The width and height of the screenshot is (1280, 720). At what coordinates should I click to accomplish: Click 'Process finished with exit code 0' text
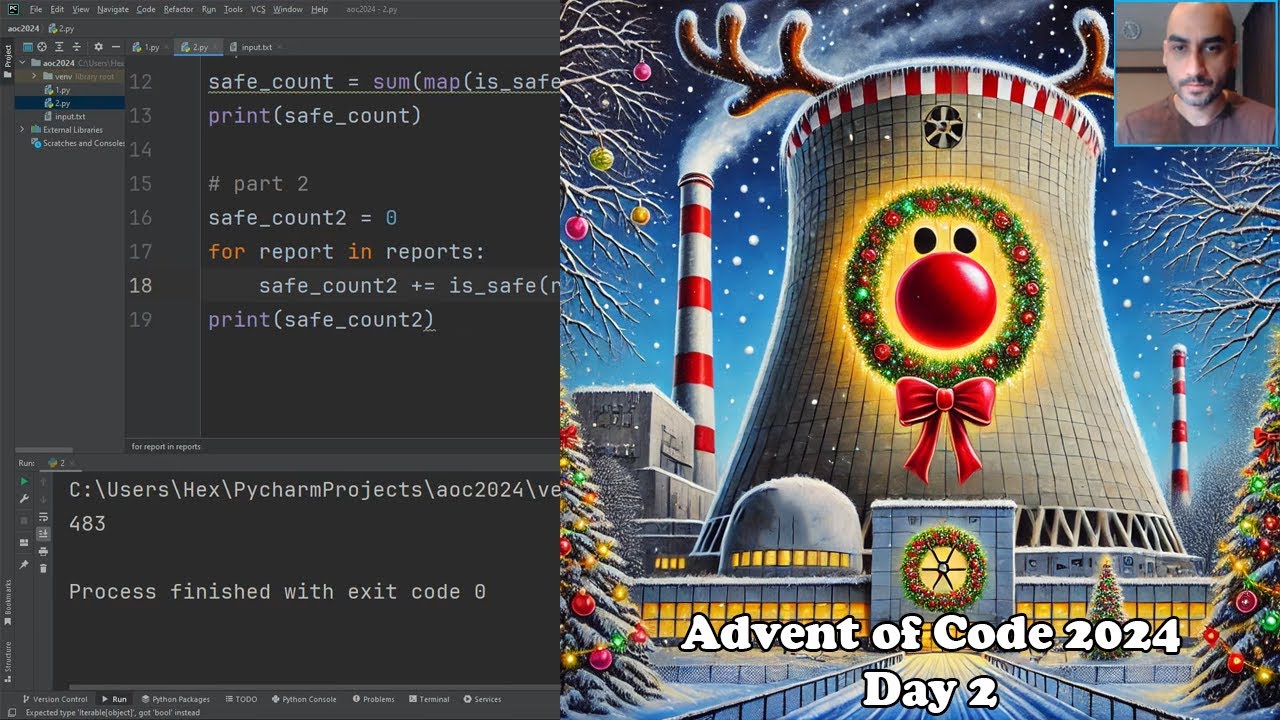tap(277, 592)
